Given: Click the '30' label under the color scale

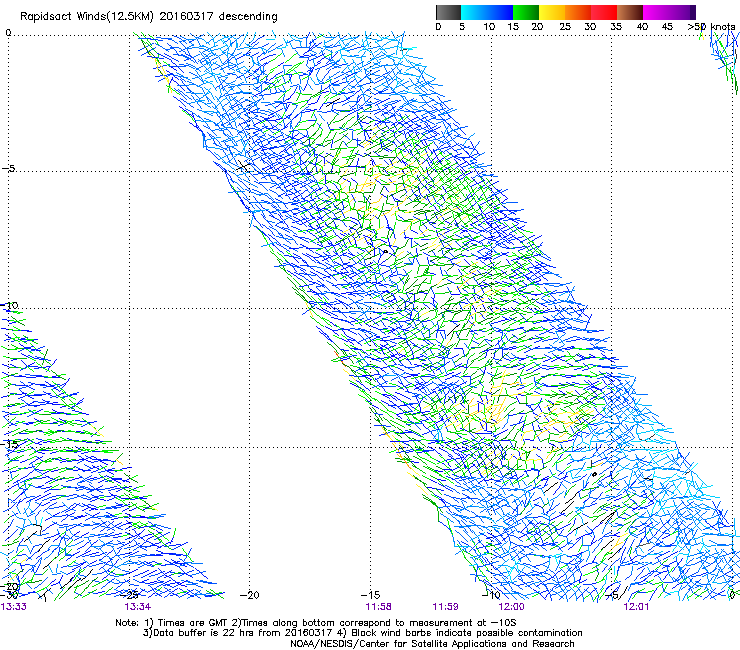Looking at the screenshot, I should pyautogui.click(x=590, y=27).
